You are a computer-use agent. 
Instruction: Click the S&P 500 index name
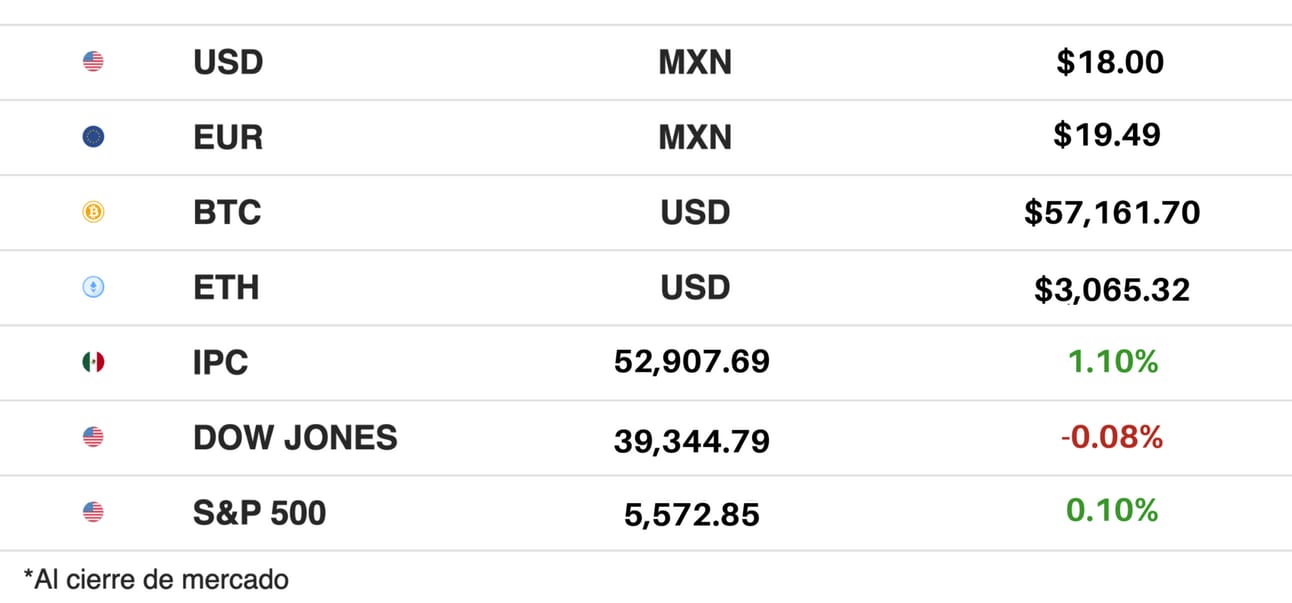tap(260, 512)
